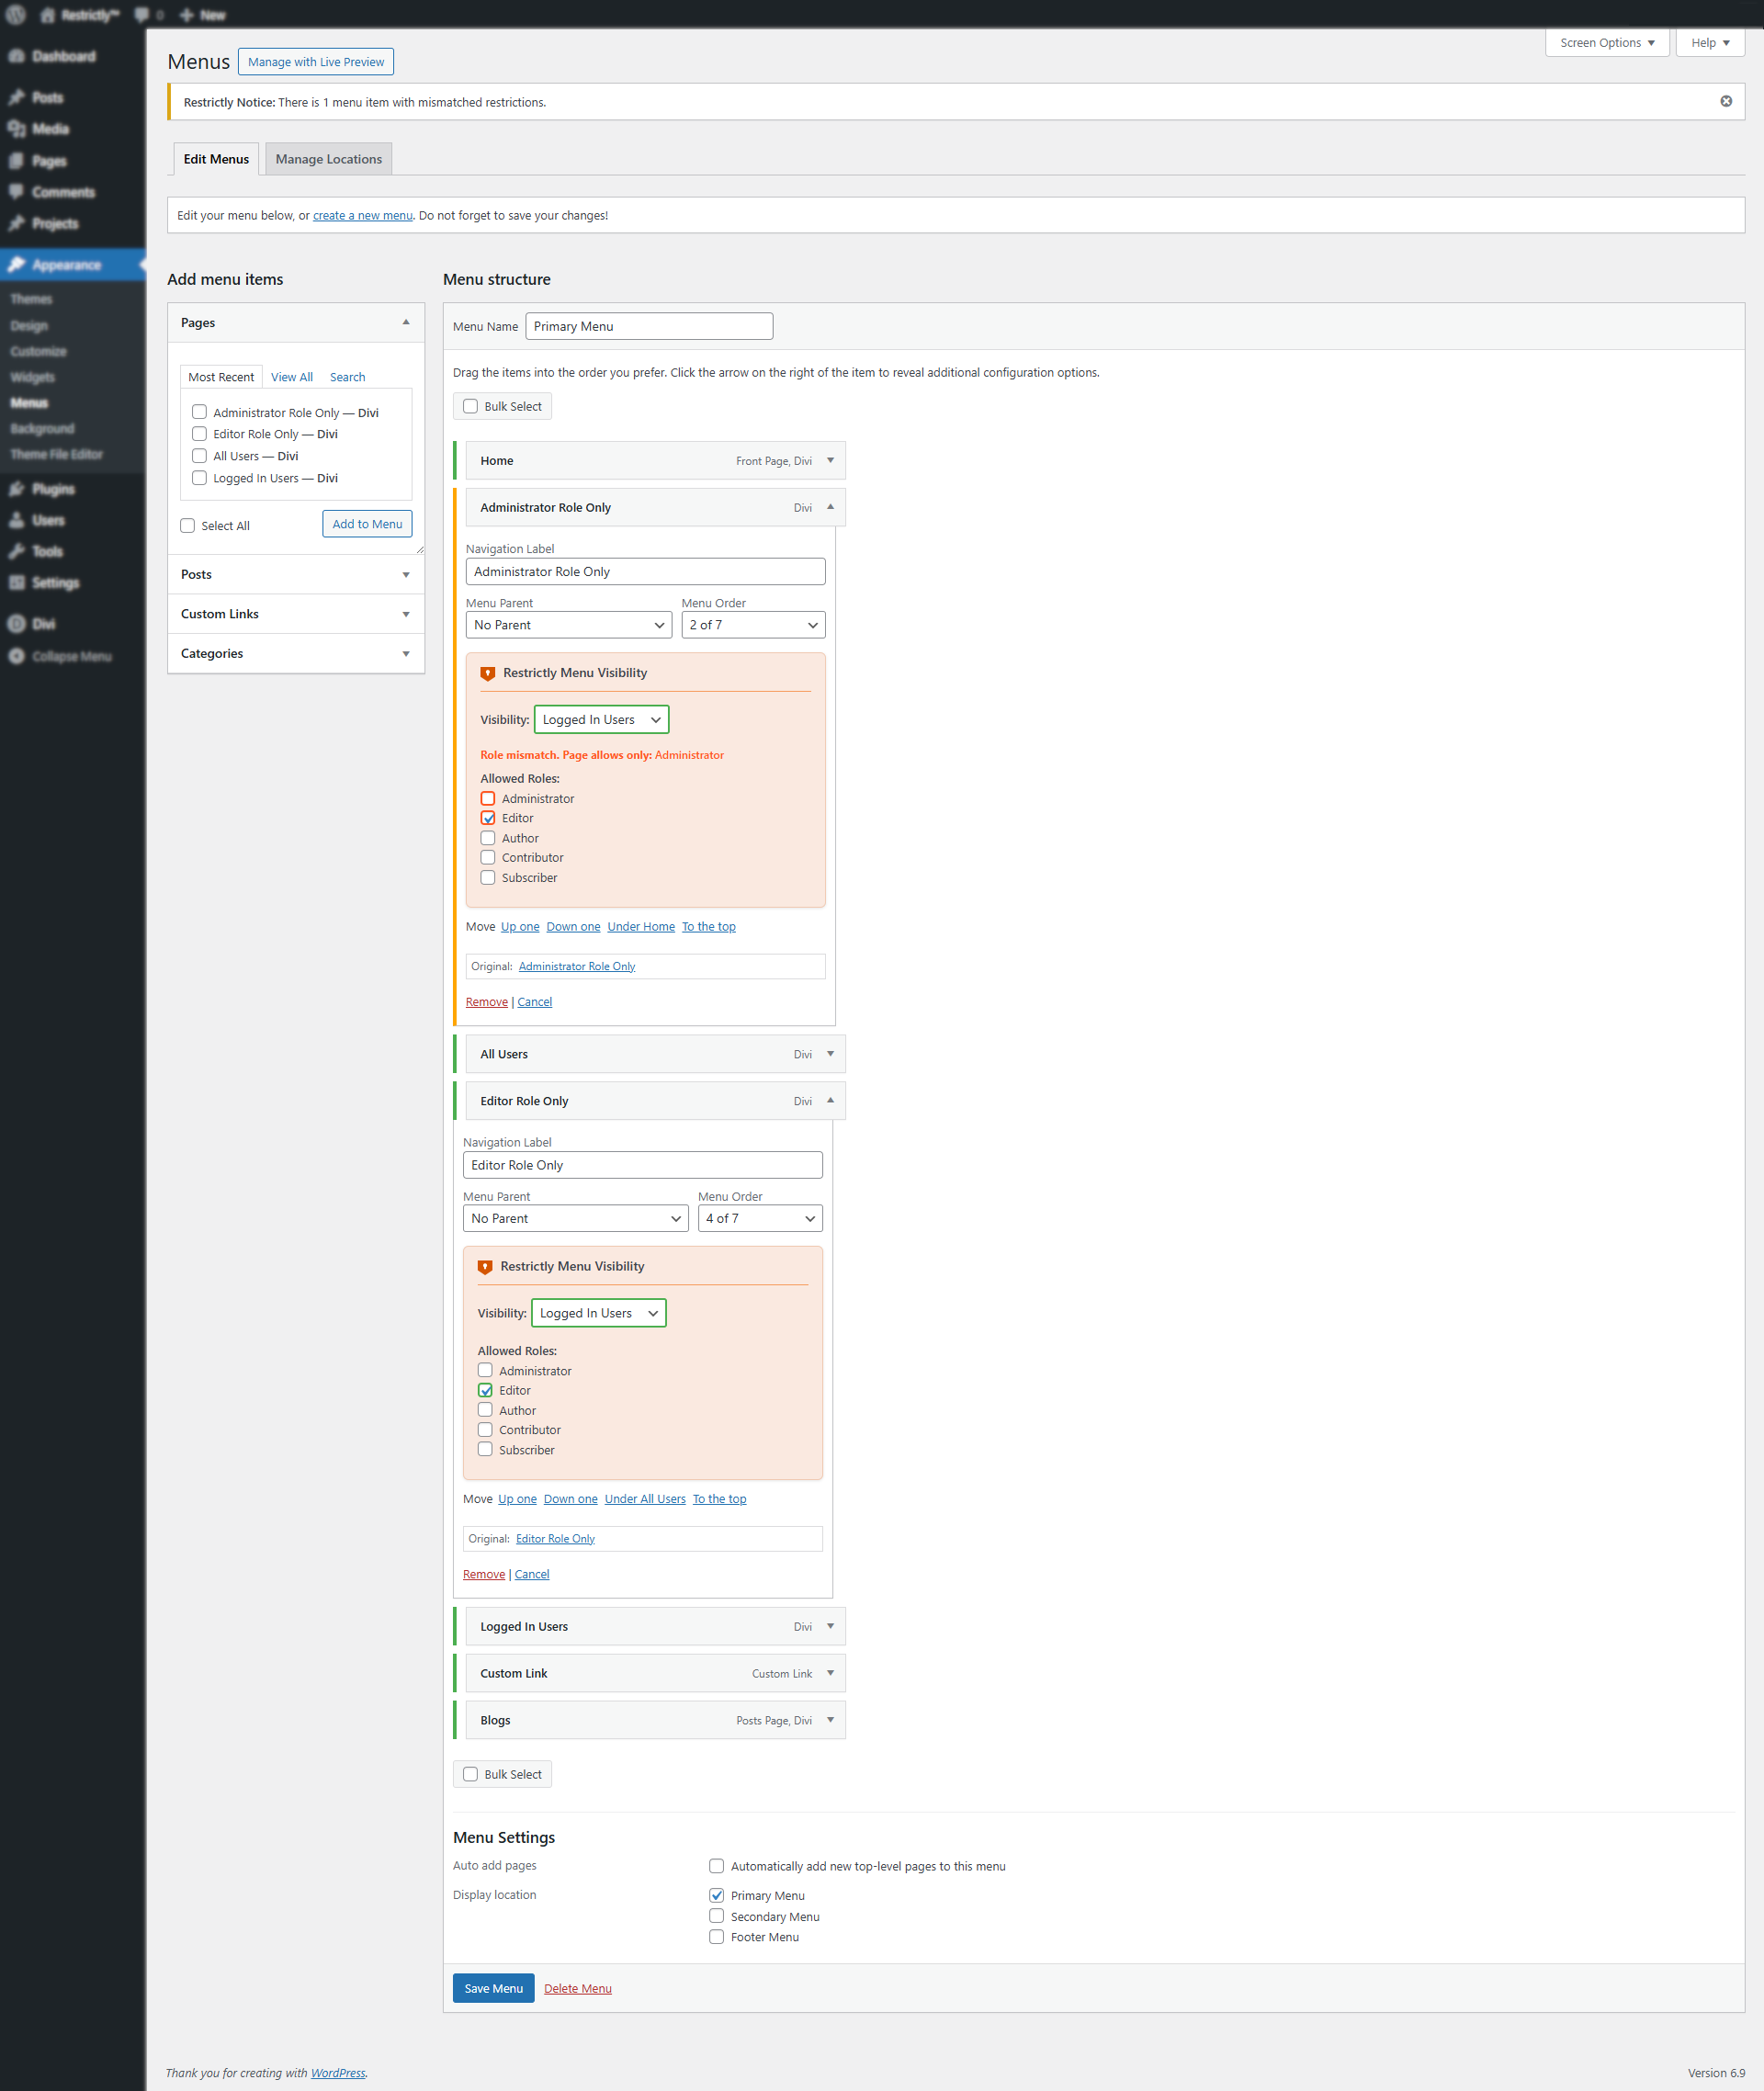This screenshot has height=2091, width=1764.
Task: Click the Settings sidebar icon
Action: [x=16, y=583]
